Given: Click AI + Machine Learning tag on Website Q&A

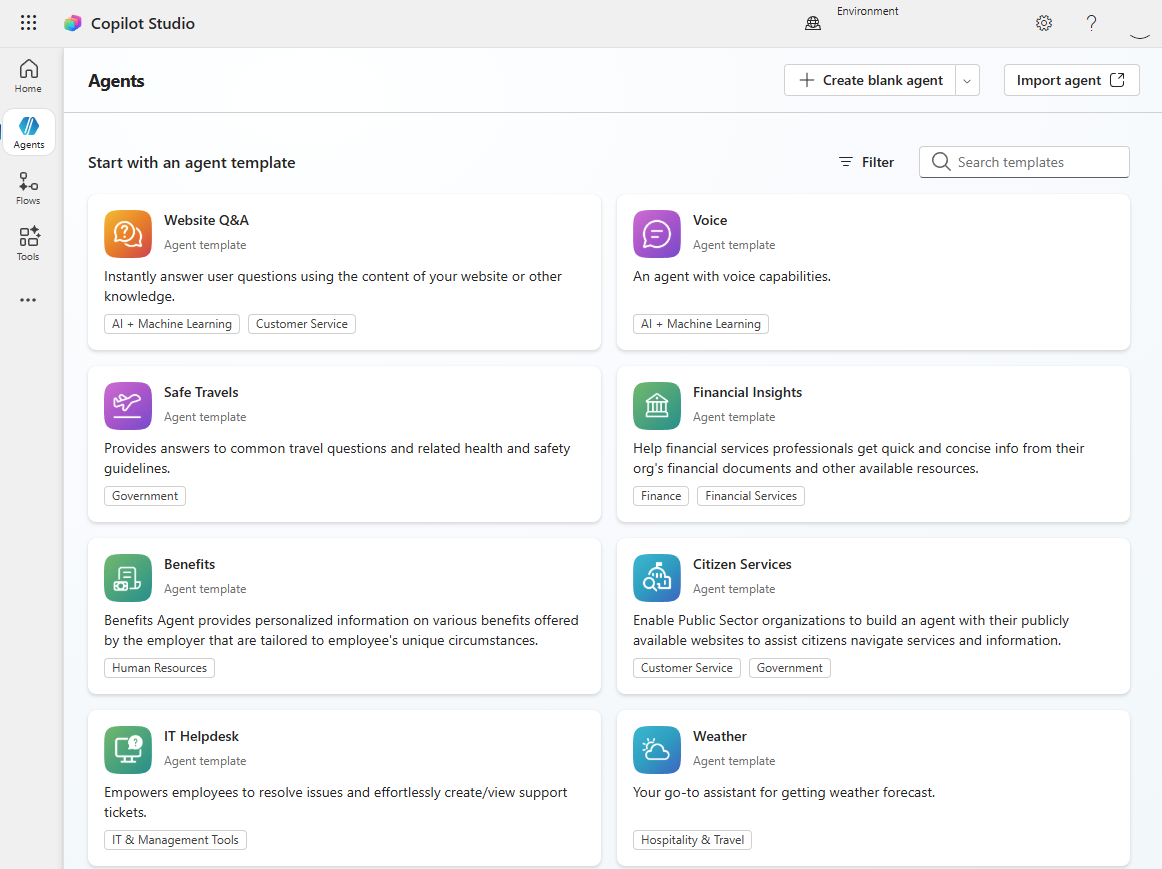Looking at the screenshot, I should (172, 324).
